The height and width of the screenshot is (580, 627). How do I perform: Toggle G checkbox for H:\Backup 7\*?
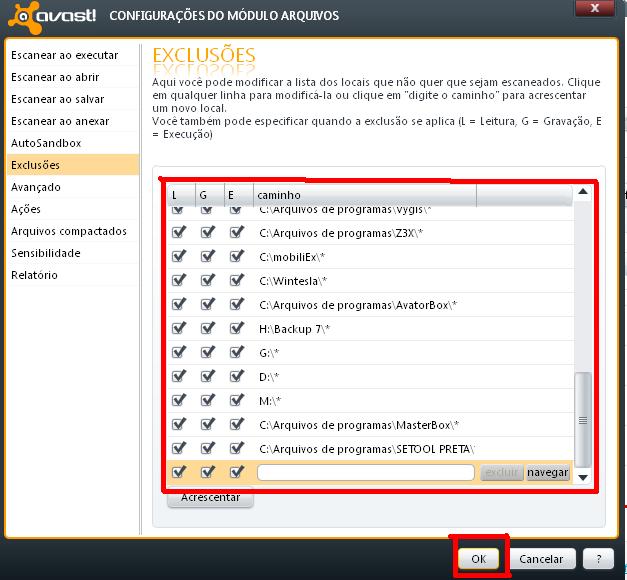coord(208,328)
